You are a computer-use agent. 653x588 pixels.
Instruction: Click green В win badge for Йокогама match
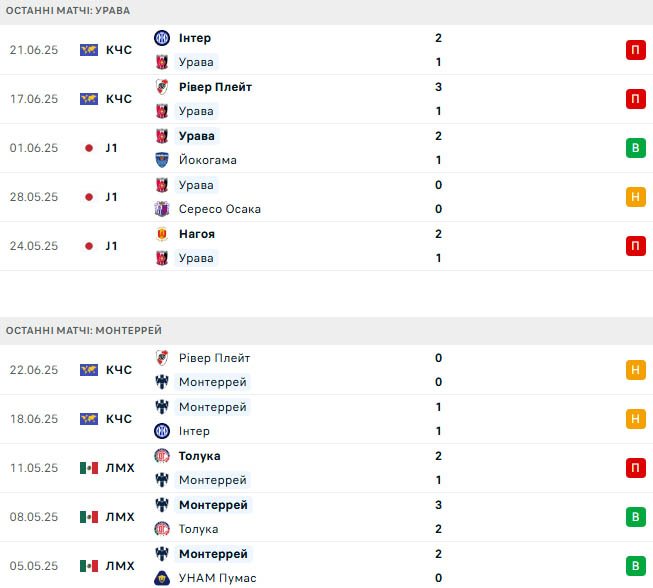pyautogui.click(x=636, y=148)
